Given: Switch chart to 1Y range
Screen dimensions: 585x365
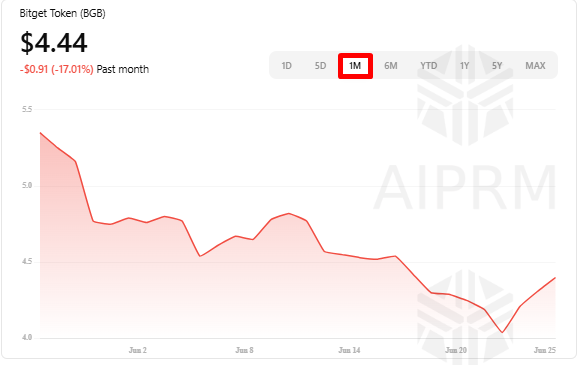Looking at the screenshot, I should (464, 66).
